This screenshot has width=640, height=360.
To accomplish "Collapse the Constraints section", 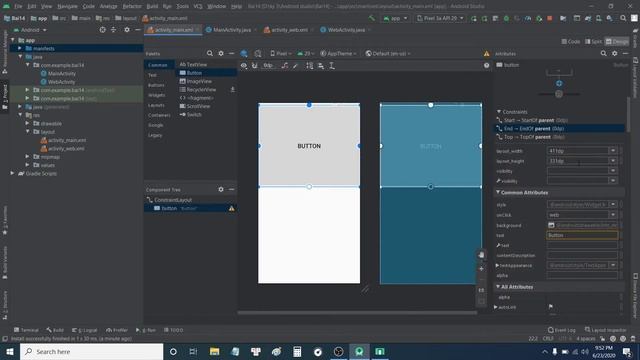I will point(499,111).
